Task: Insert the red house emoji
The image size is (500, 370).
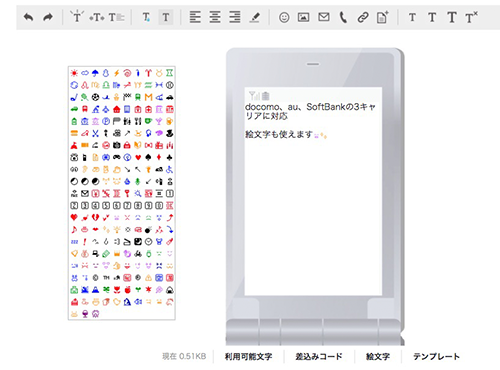Action: 117,109
